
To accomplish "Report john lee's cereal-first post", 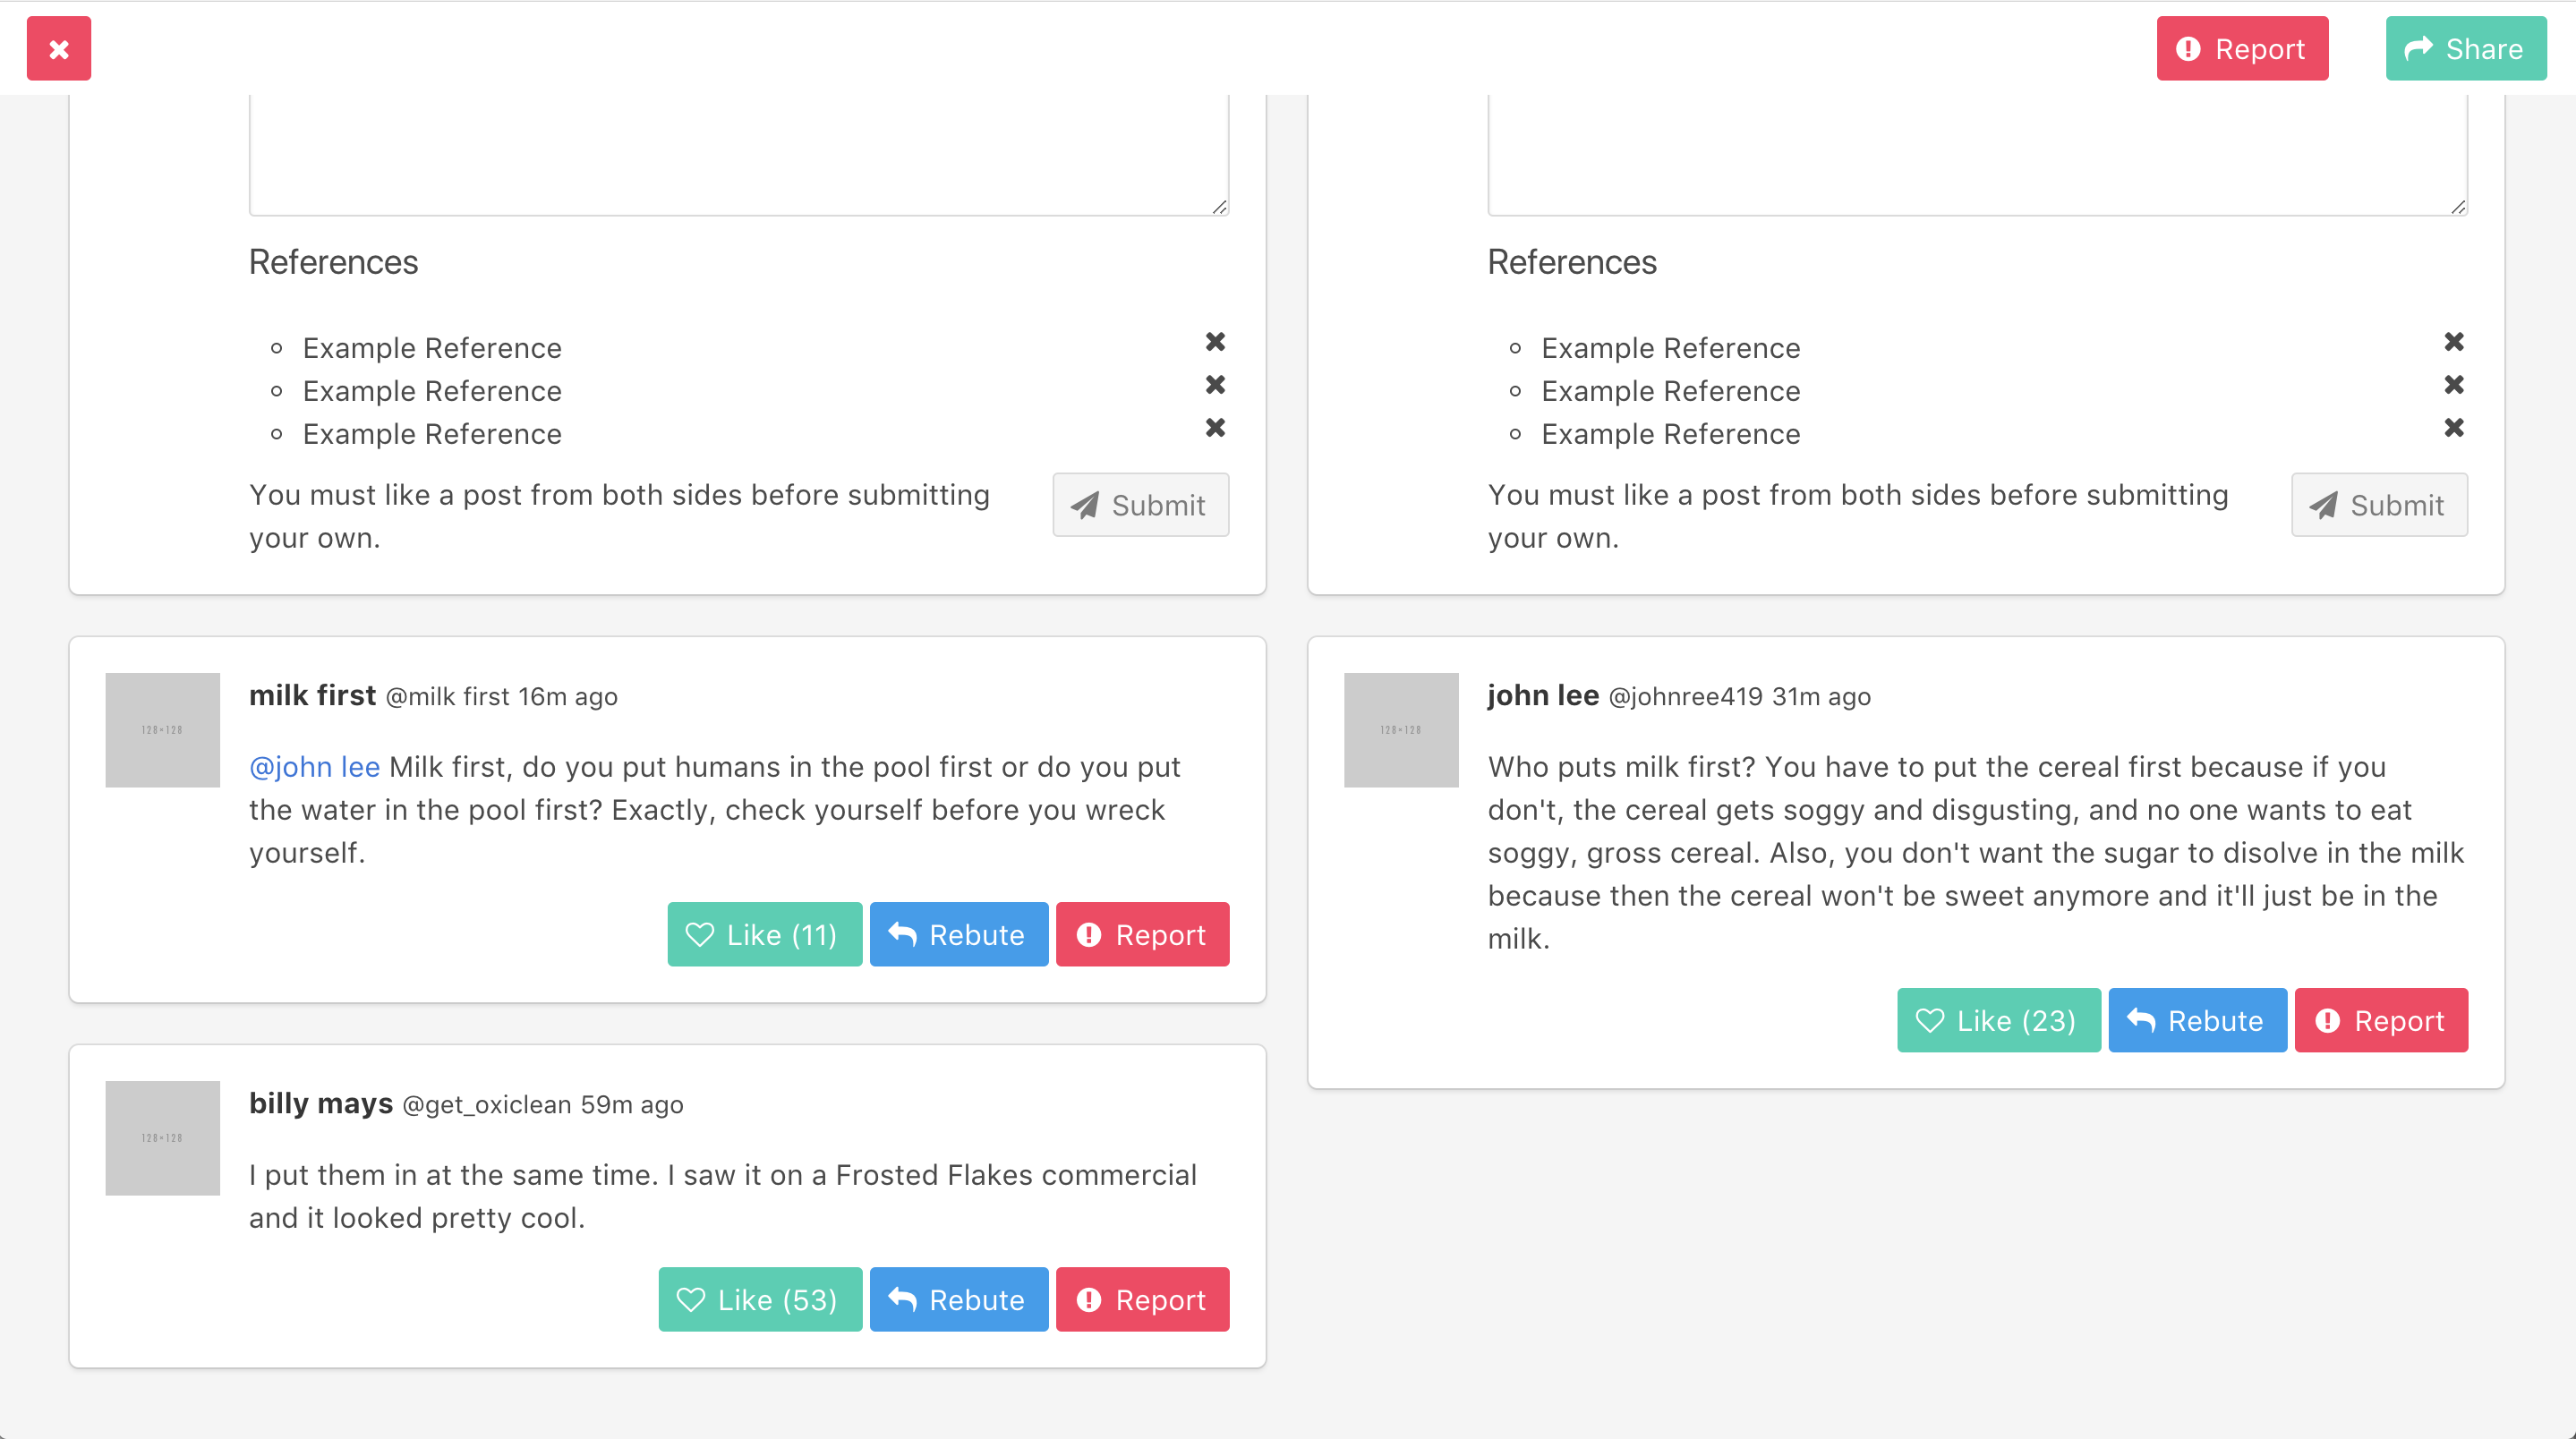I will pyautogui.click(x=2380, y=1021).
